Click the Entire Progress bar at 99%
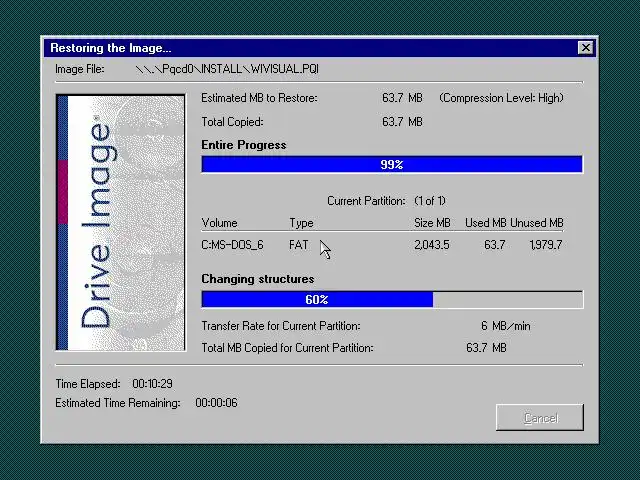This screenshot has height=480, width=640. click(392, 164)
